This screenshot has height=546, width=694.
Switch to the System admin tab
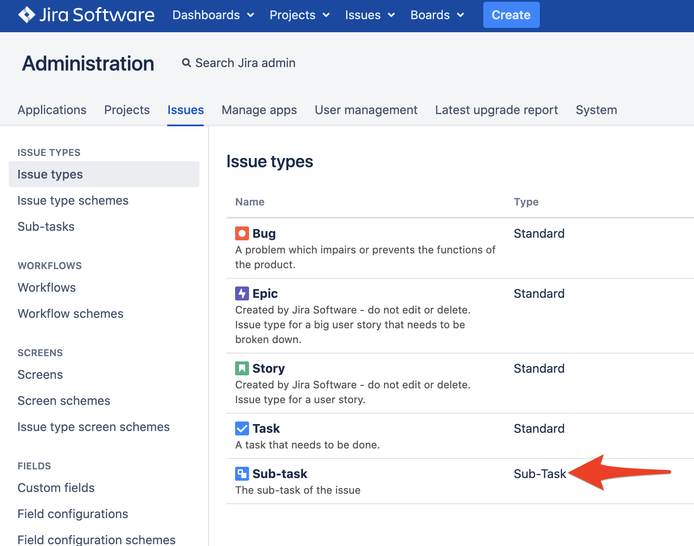tap(596, 110)
